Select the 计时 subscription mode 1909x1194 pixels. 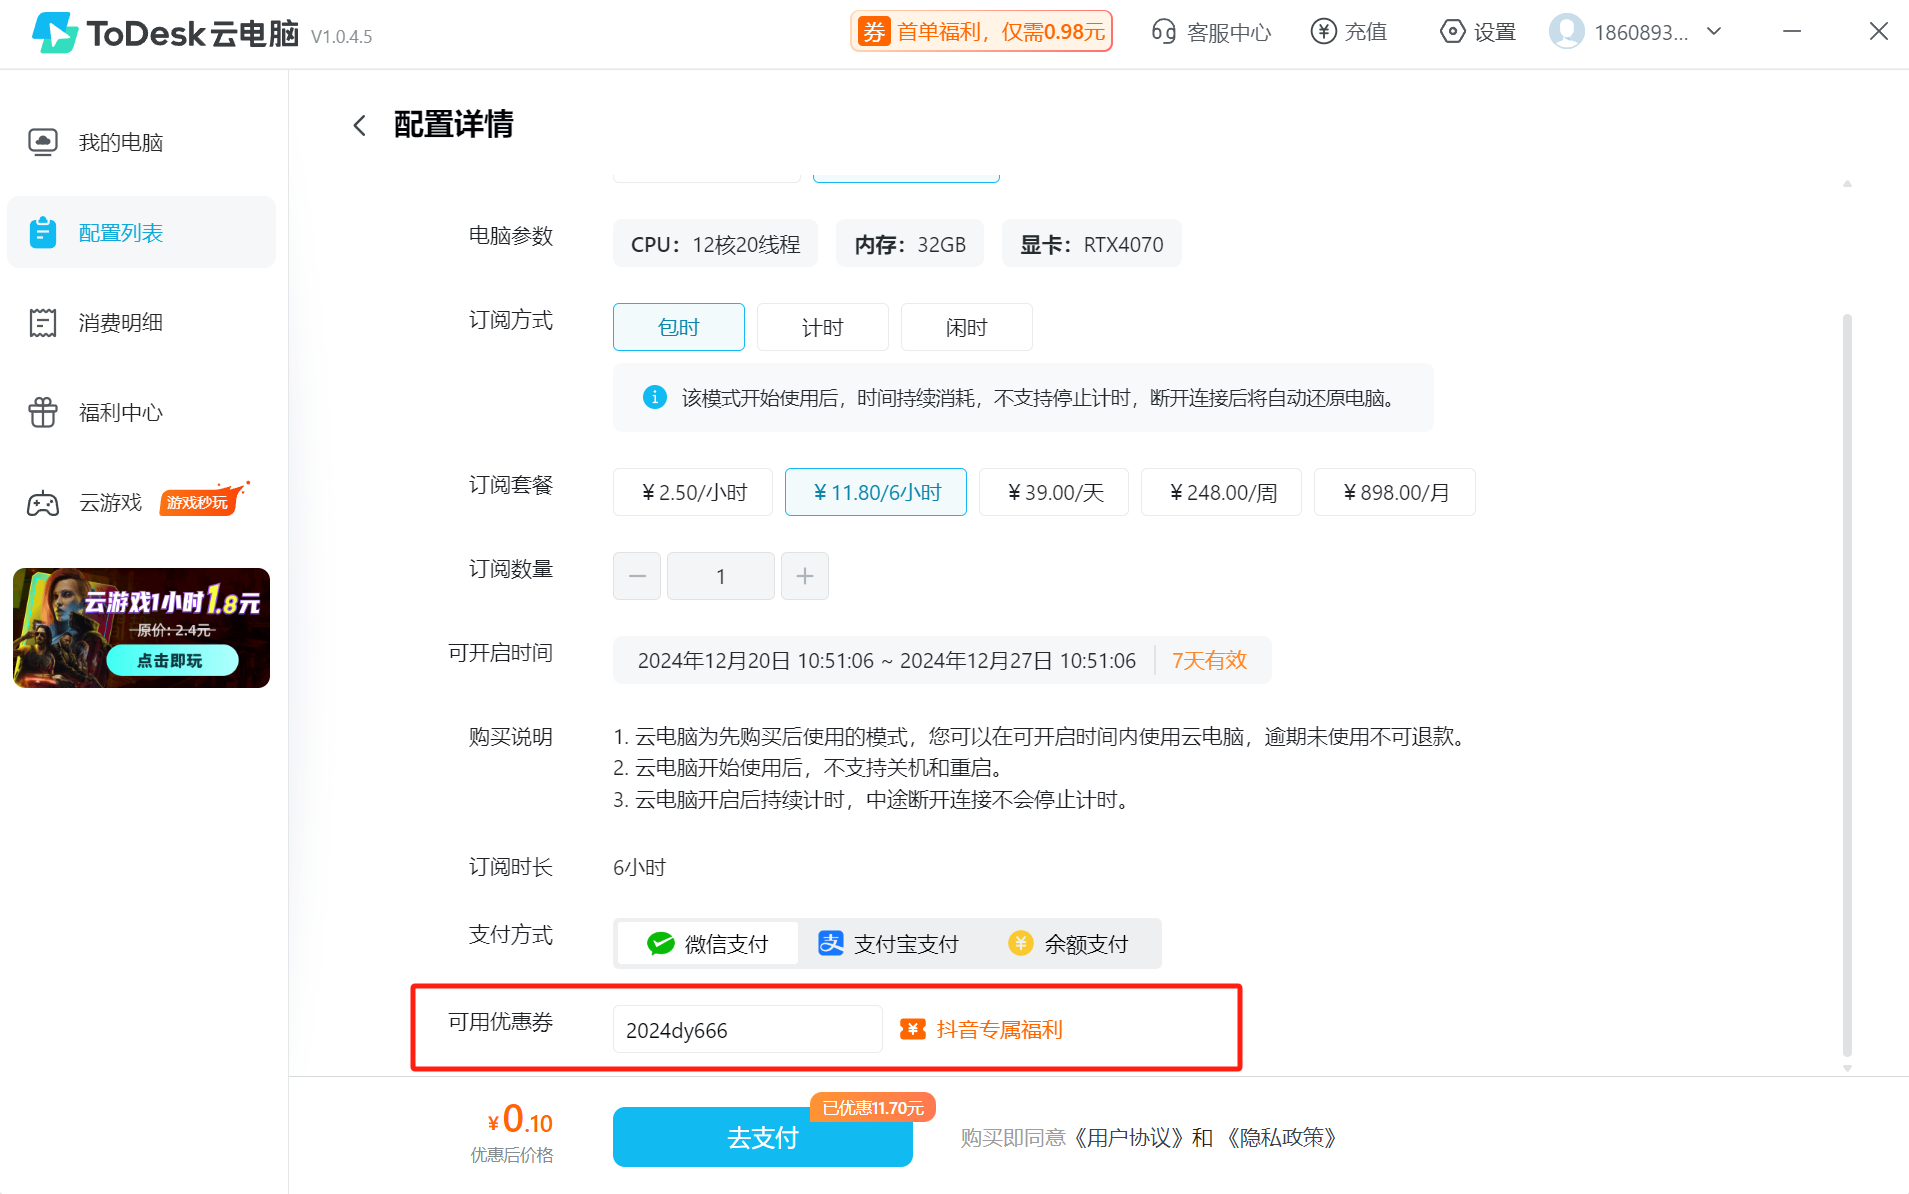823,327
